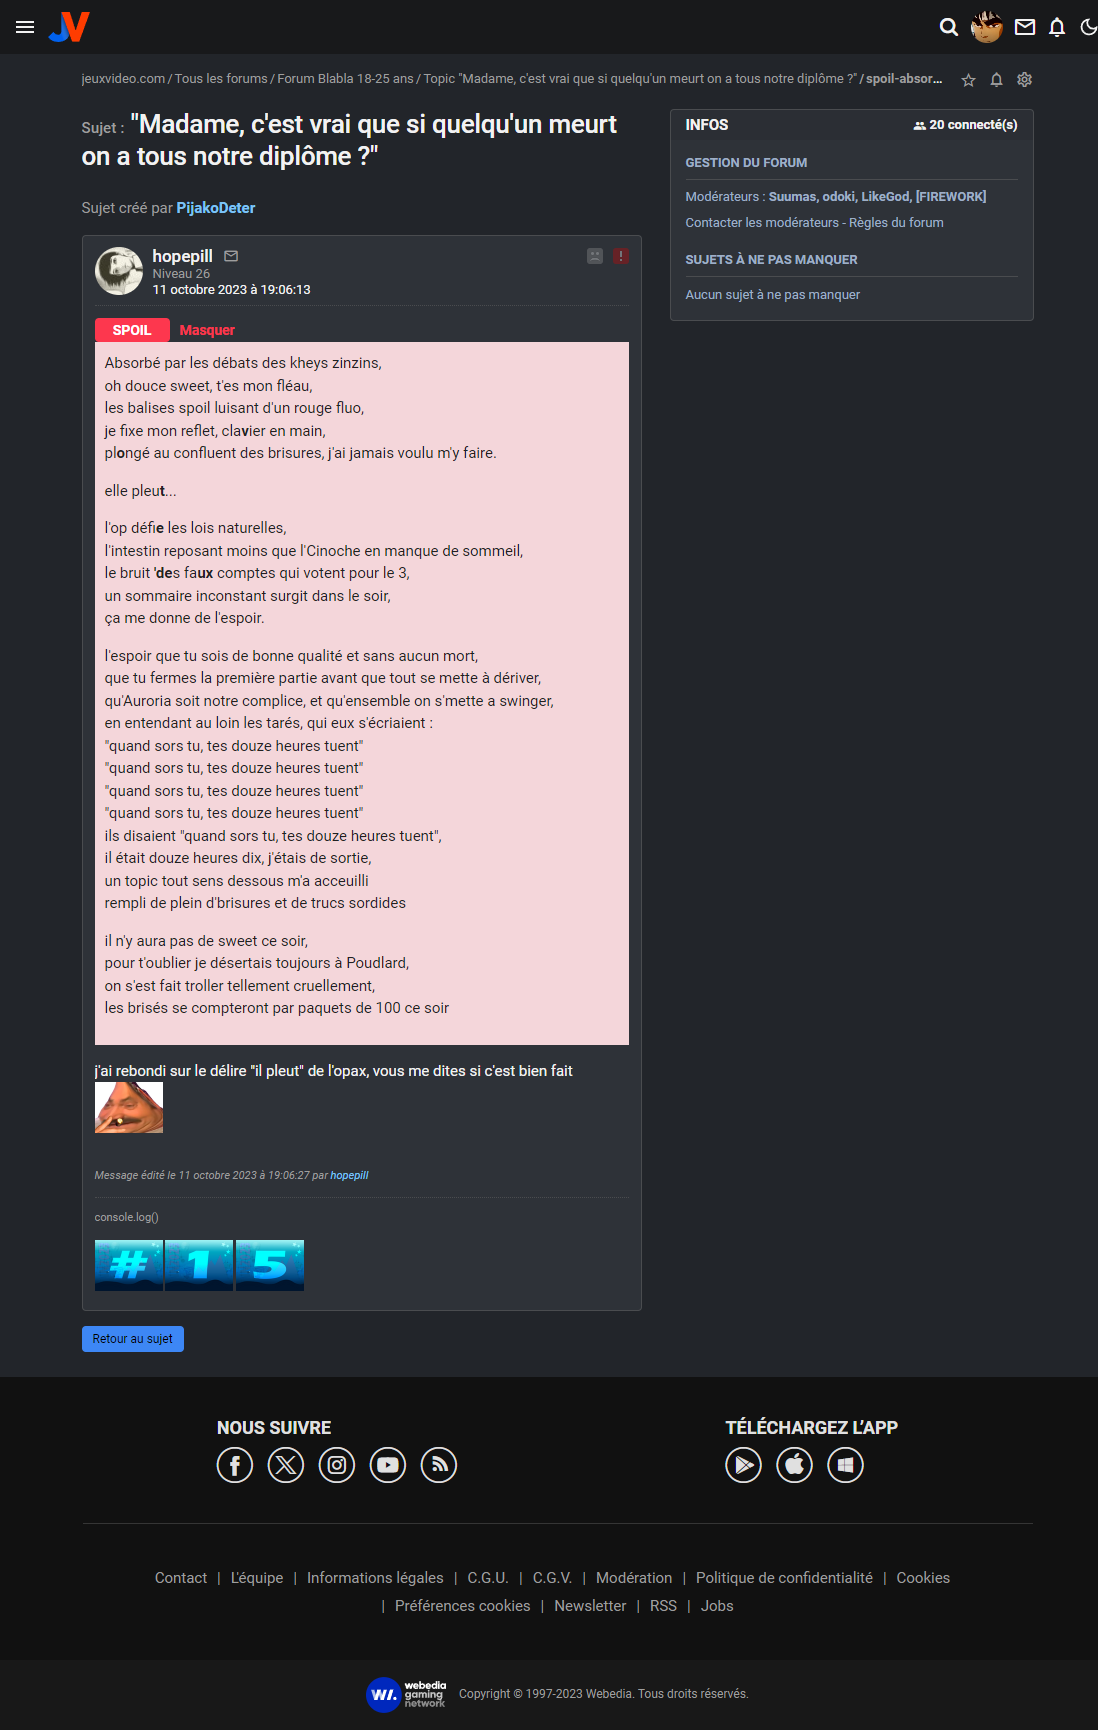
Task: Open private messages envelope in header
Action: (1025, 27)
